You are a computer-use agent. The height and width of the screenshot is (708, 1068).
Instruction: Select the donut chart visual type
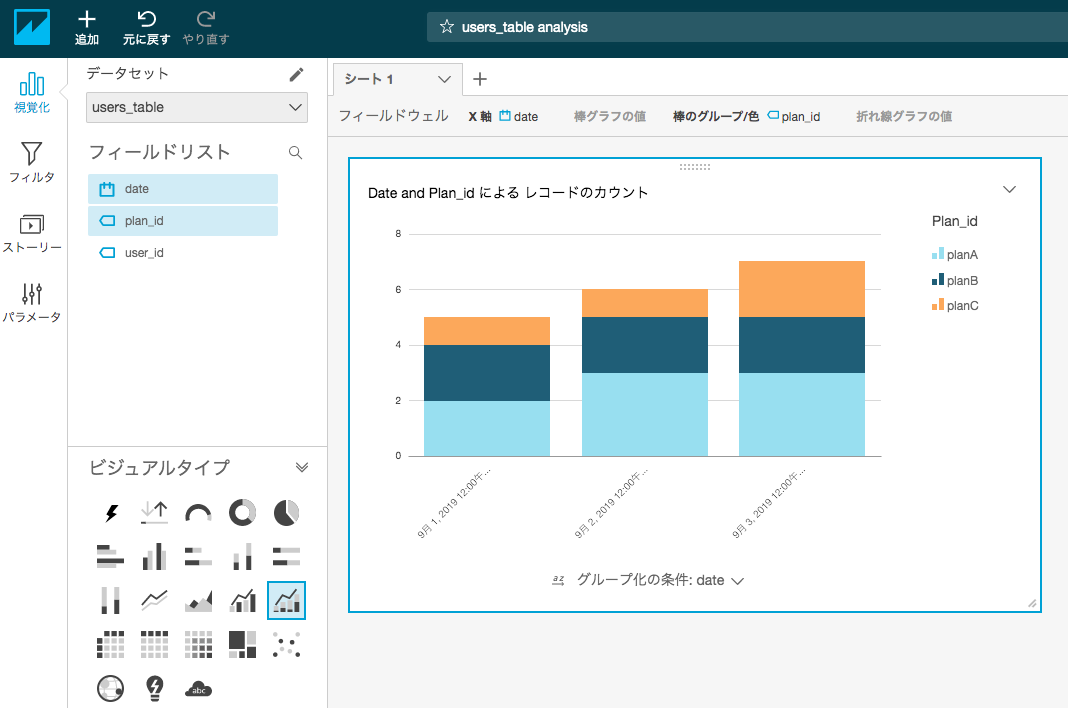pyautogui.click(x=242, y=513)
